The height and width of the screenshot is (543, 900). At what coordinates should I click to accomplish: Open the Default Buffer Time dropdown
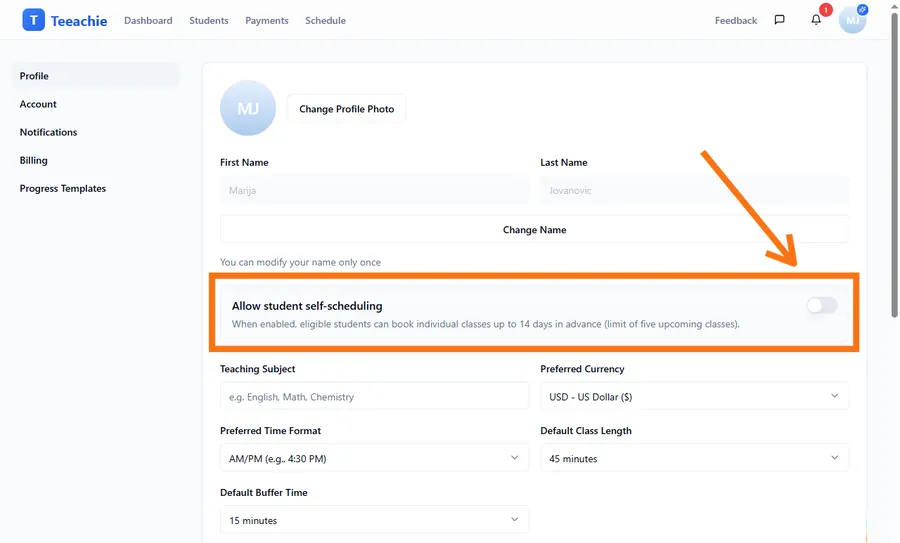(374, 520)
